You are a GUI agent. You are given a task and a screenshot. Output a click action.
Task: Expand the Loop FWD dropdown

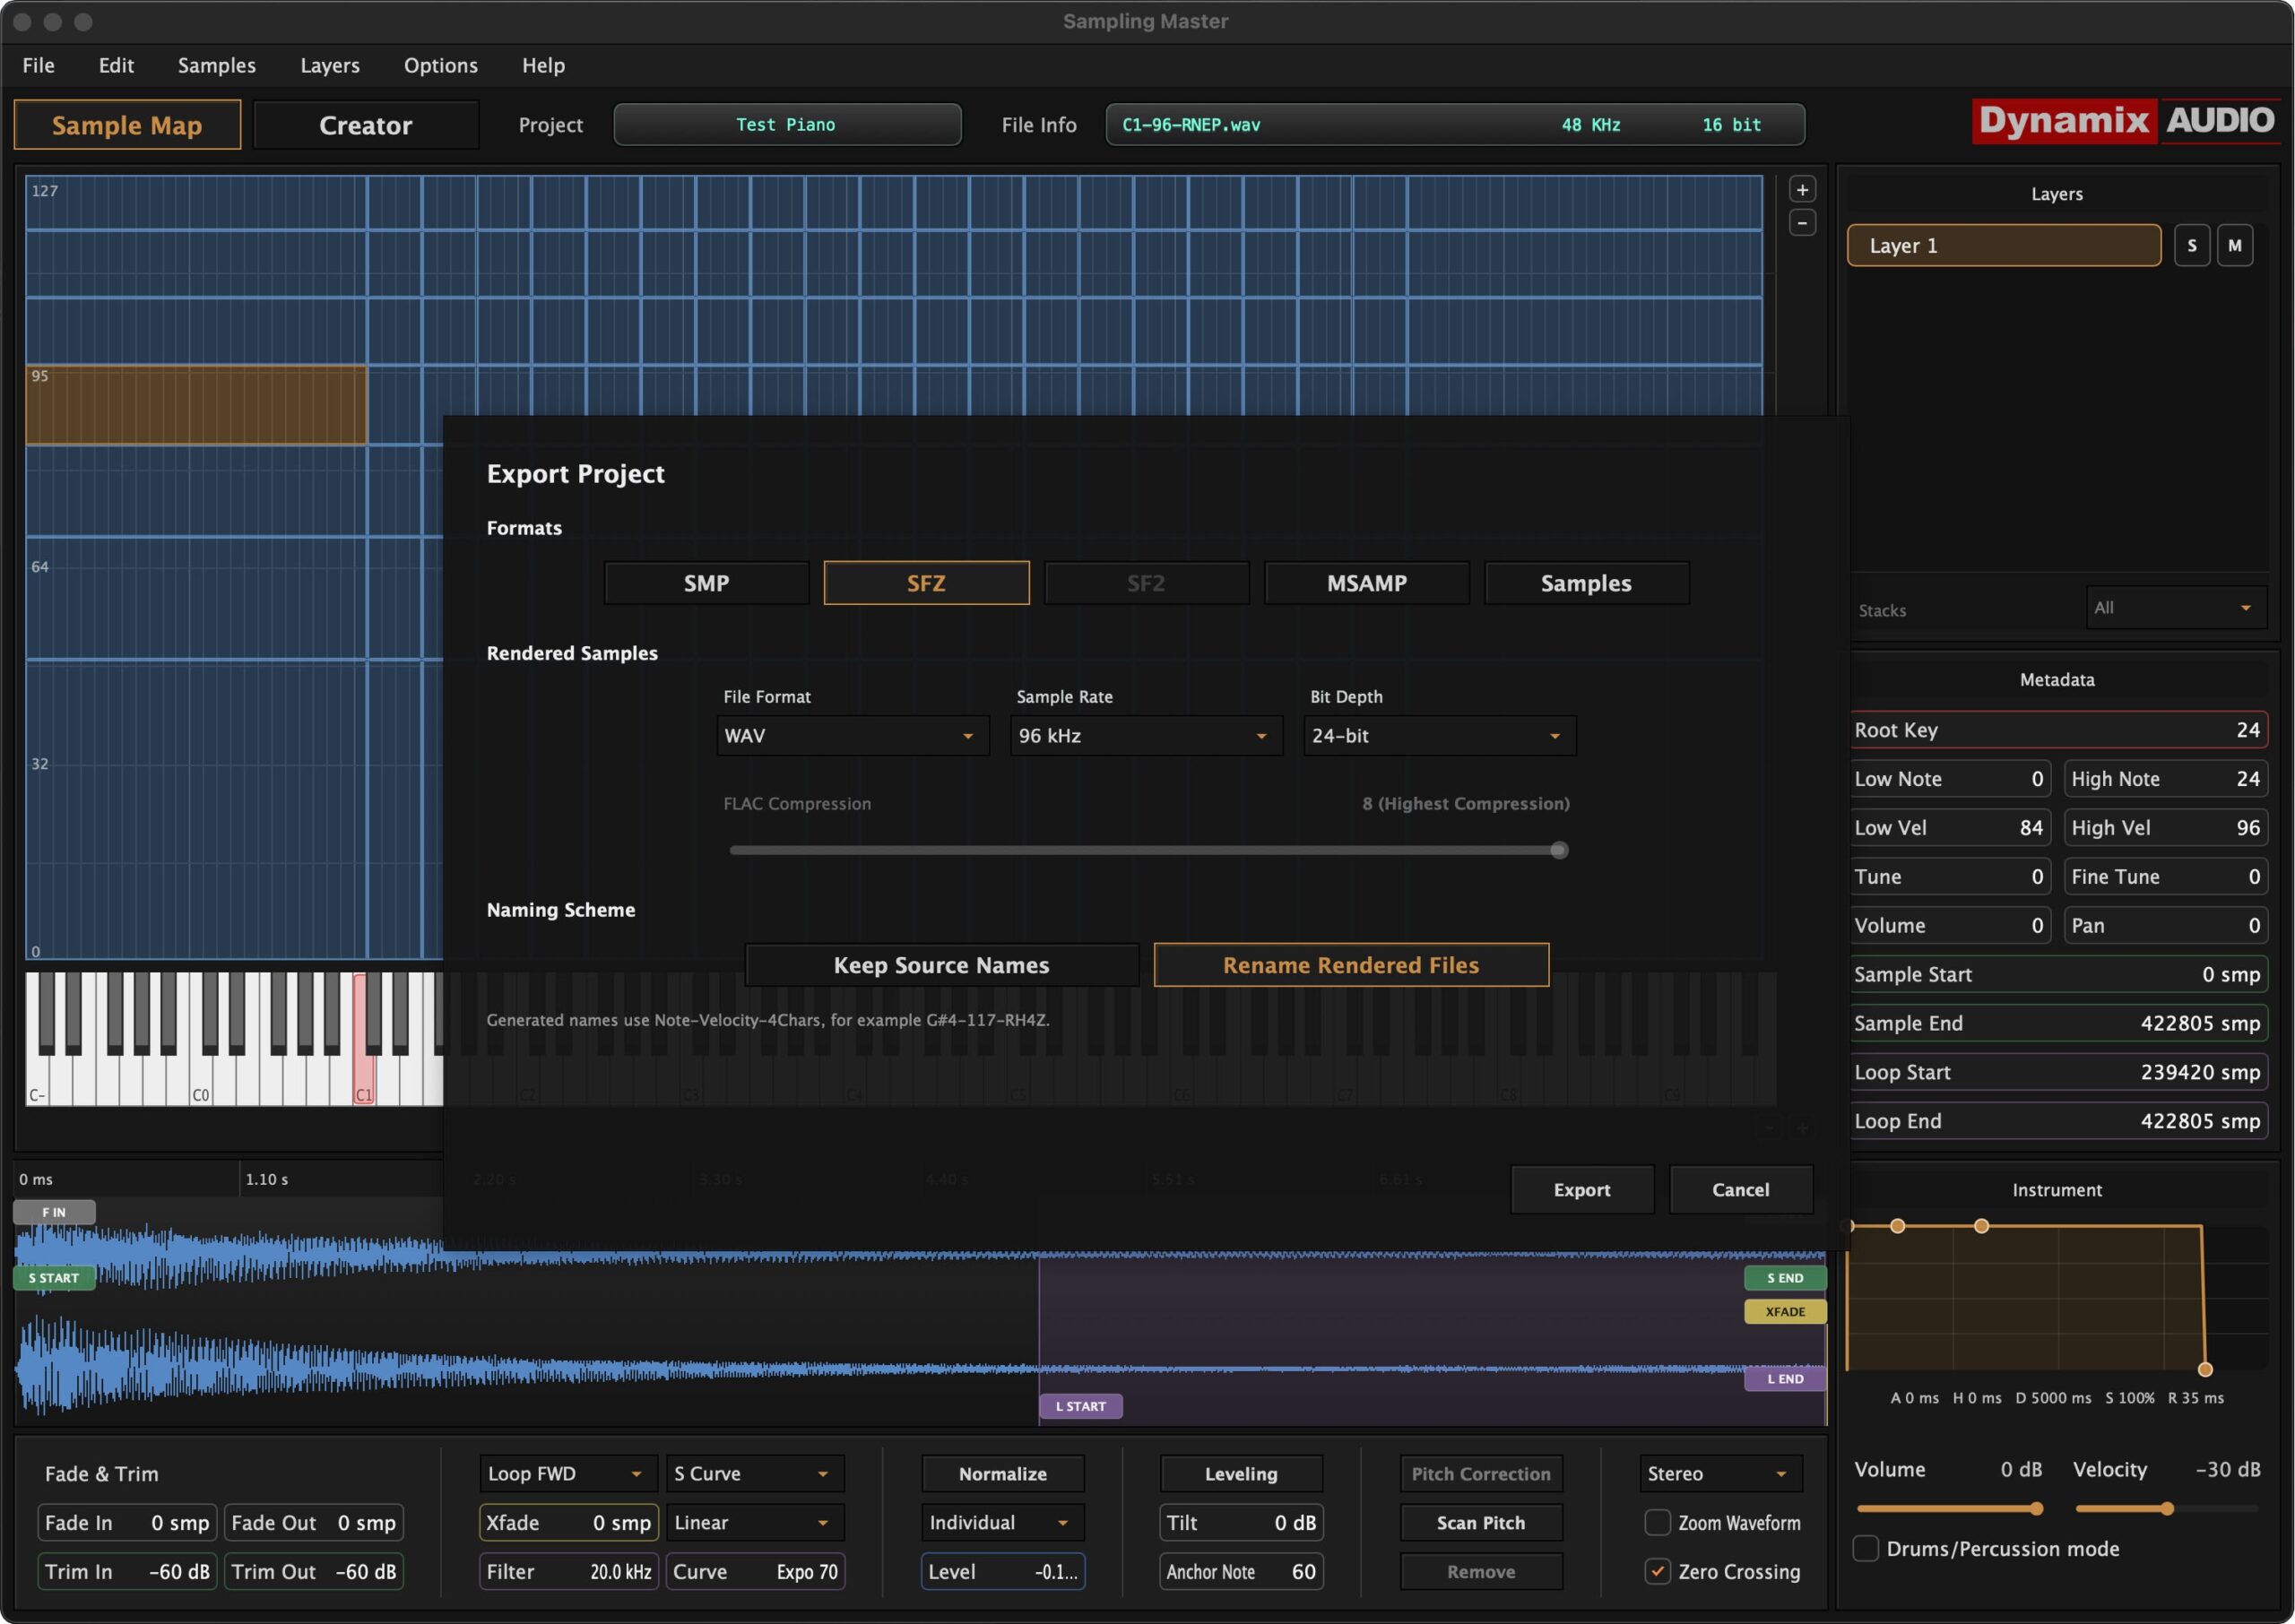[566, 1473]
